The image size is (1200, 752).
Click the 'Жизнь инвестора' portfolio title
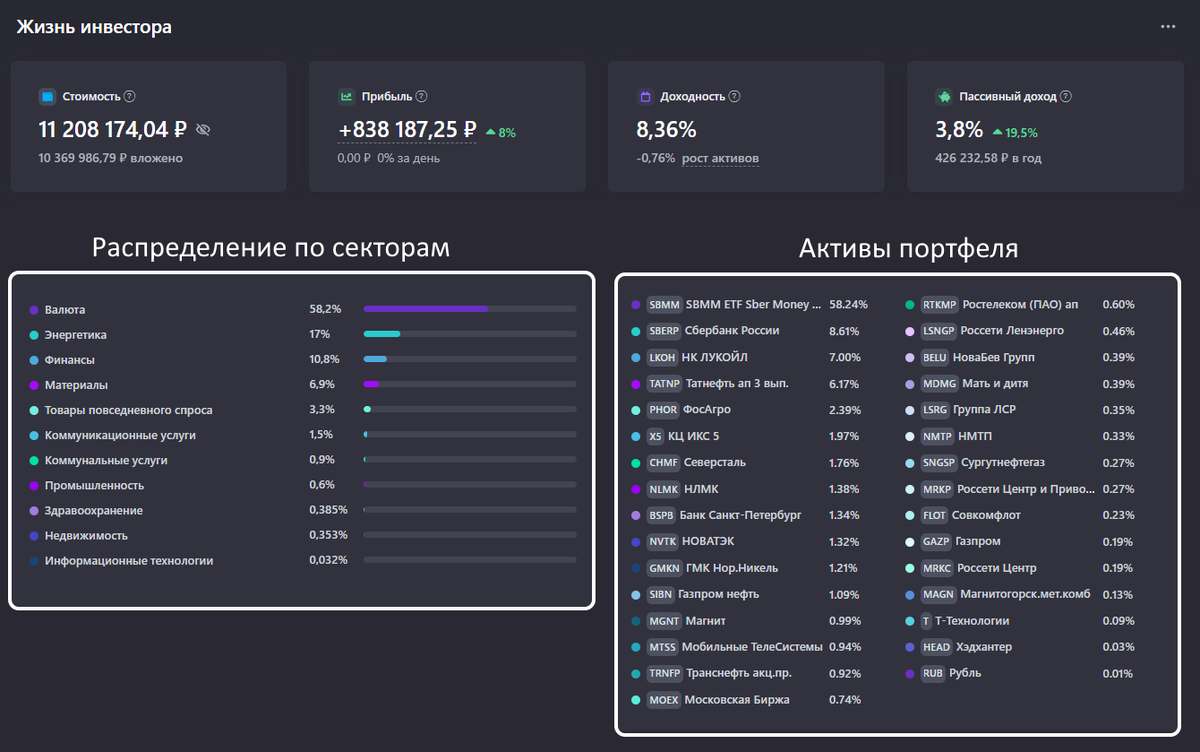[94, 27]
